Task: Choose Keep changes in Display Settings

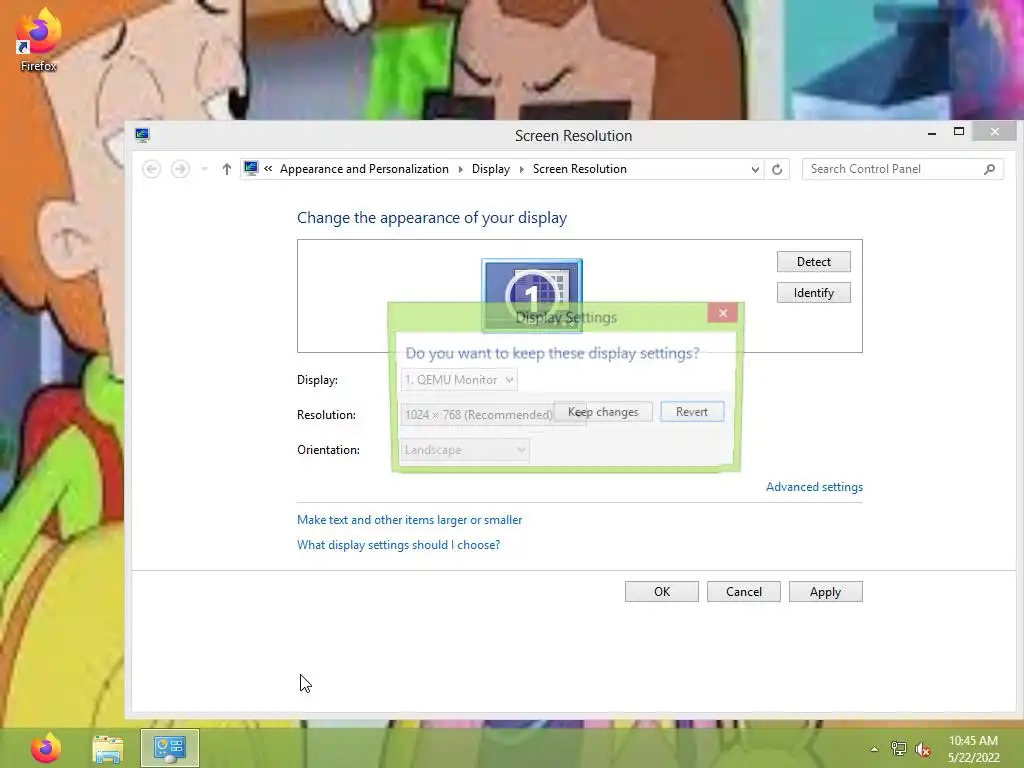Action: [603, 412]
